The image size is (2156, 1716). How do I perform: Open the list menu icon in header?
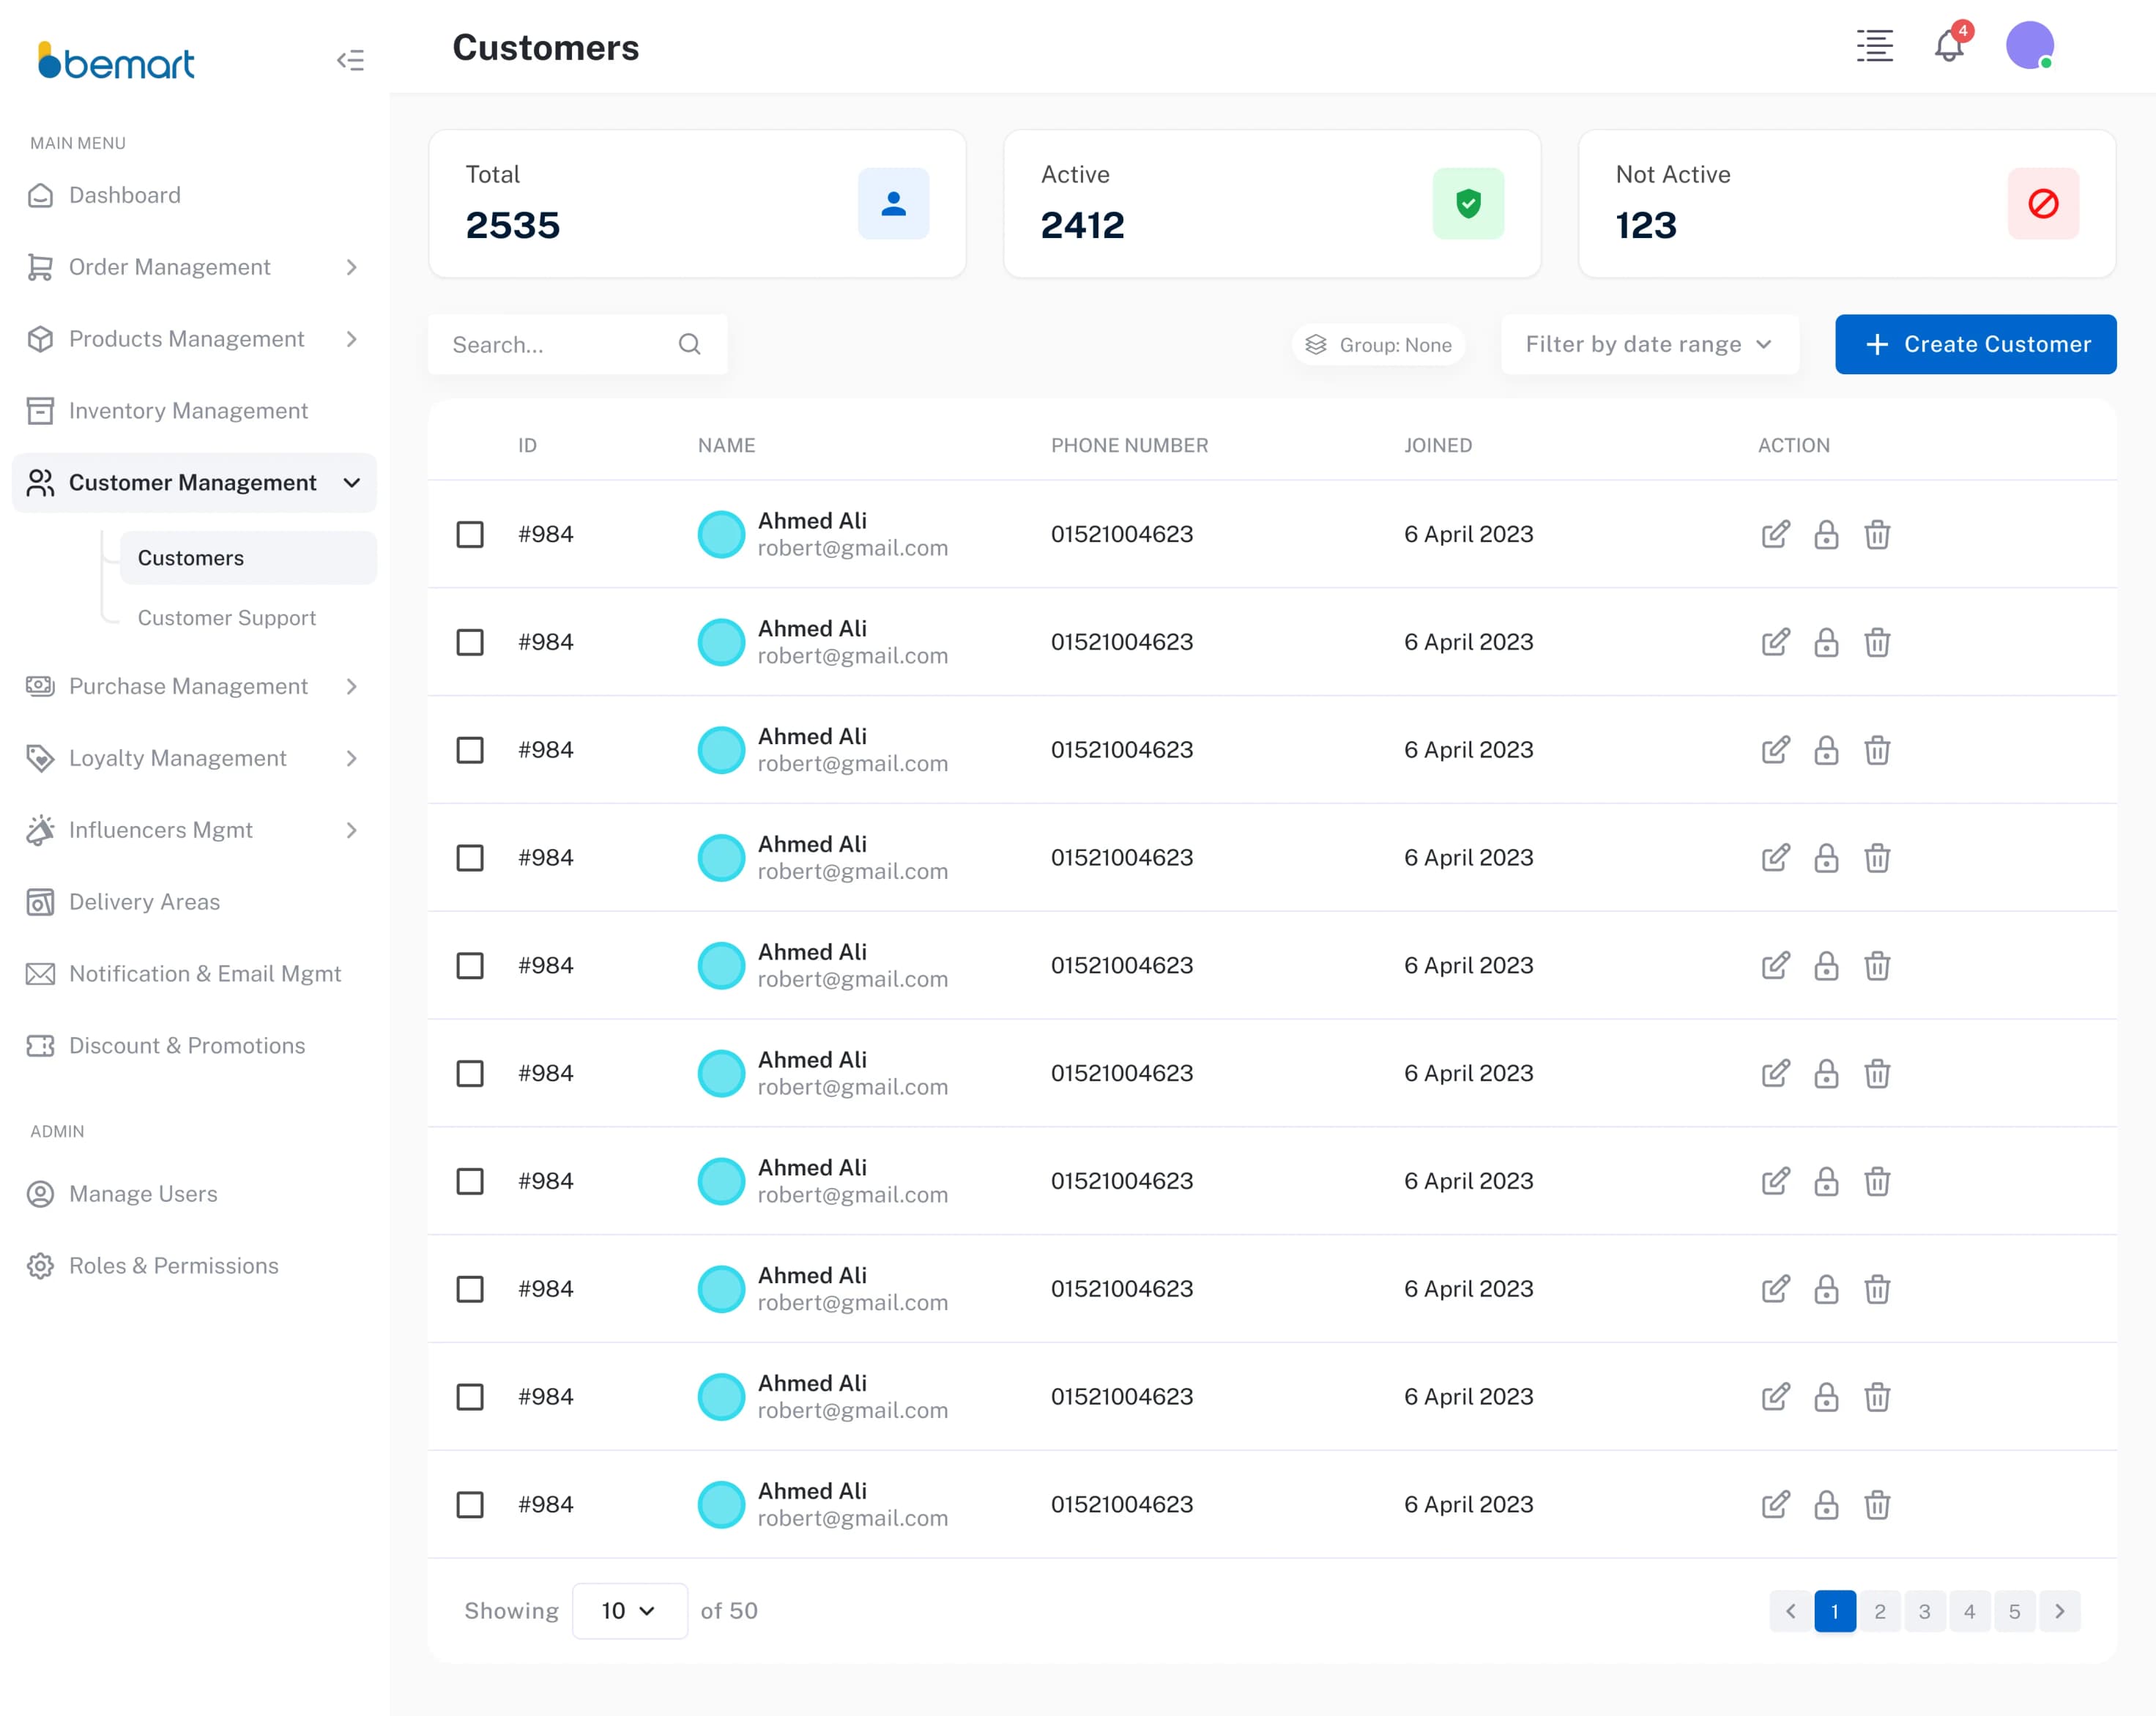point(1874,46)
